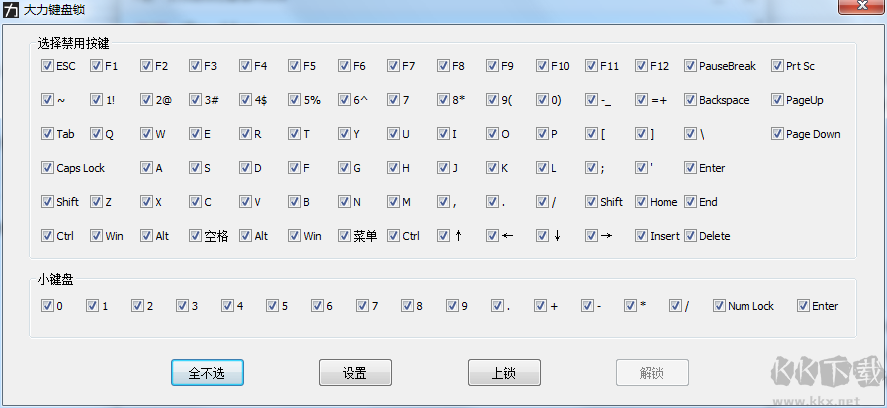Toggle the Backspace checkbox

690,100
